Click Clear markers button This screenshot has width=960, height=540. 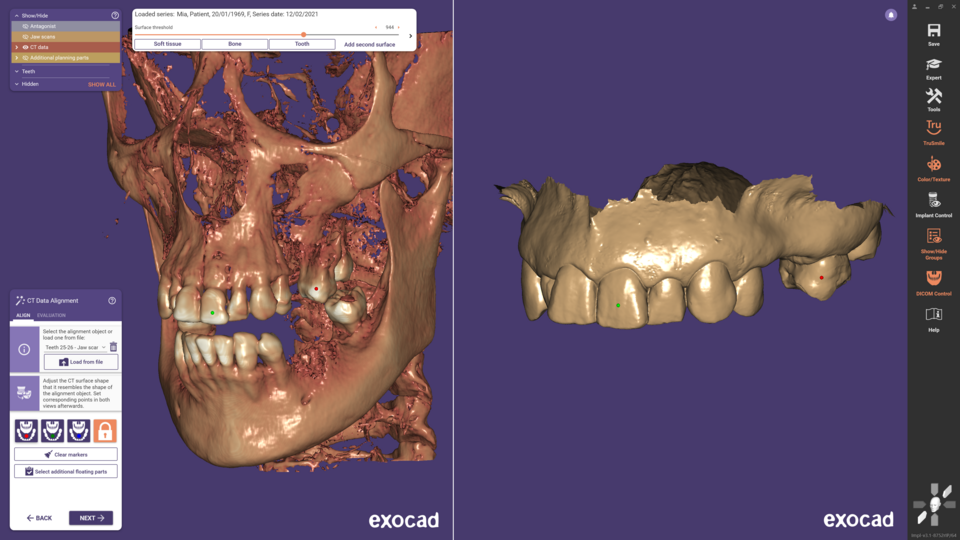tap(66, 454)
